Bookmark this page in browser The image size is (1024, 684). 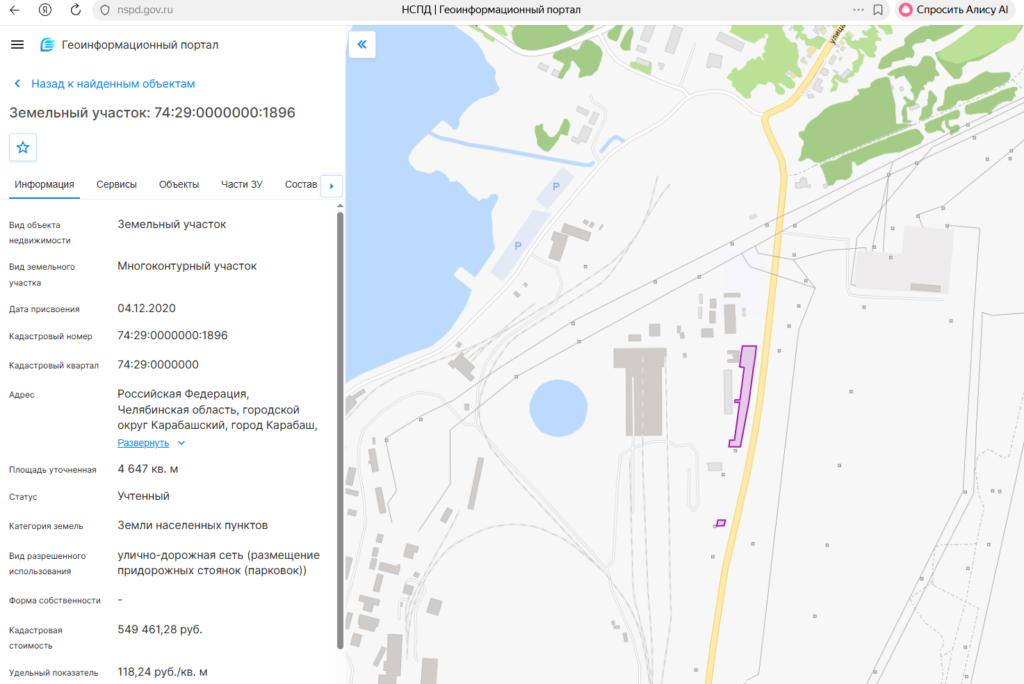pos(878,10)
